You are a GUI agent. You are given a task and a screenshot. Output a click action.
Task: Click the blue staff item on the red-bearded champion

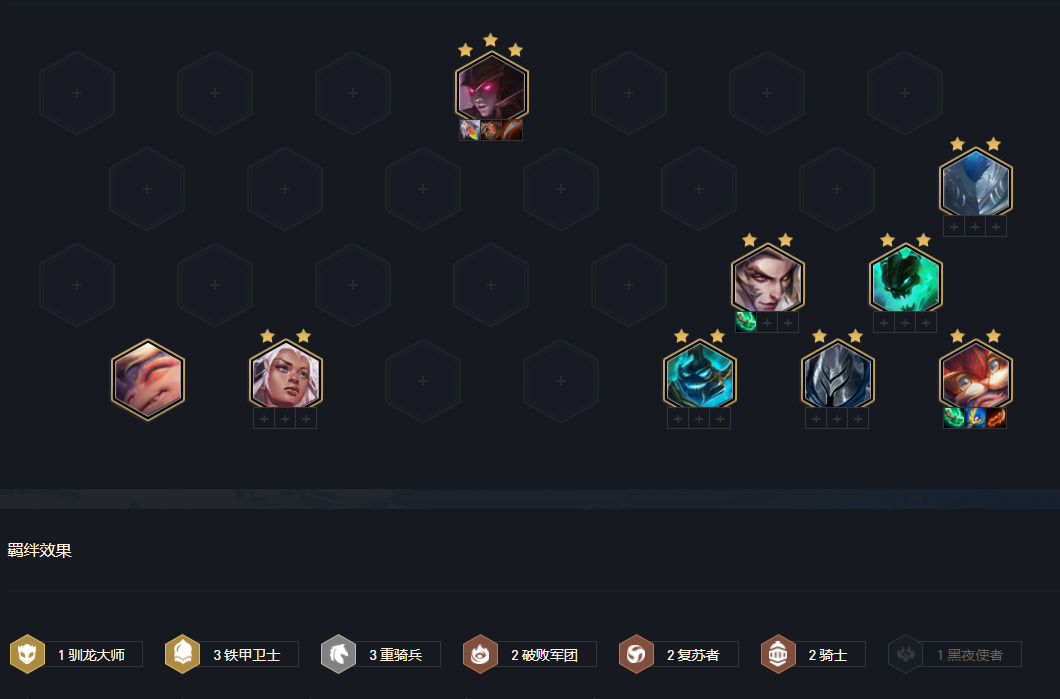[975, 418]
